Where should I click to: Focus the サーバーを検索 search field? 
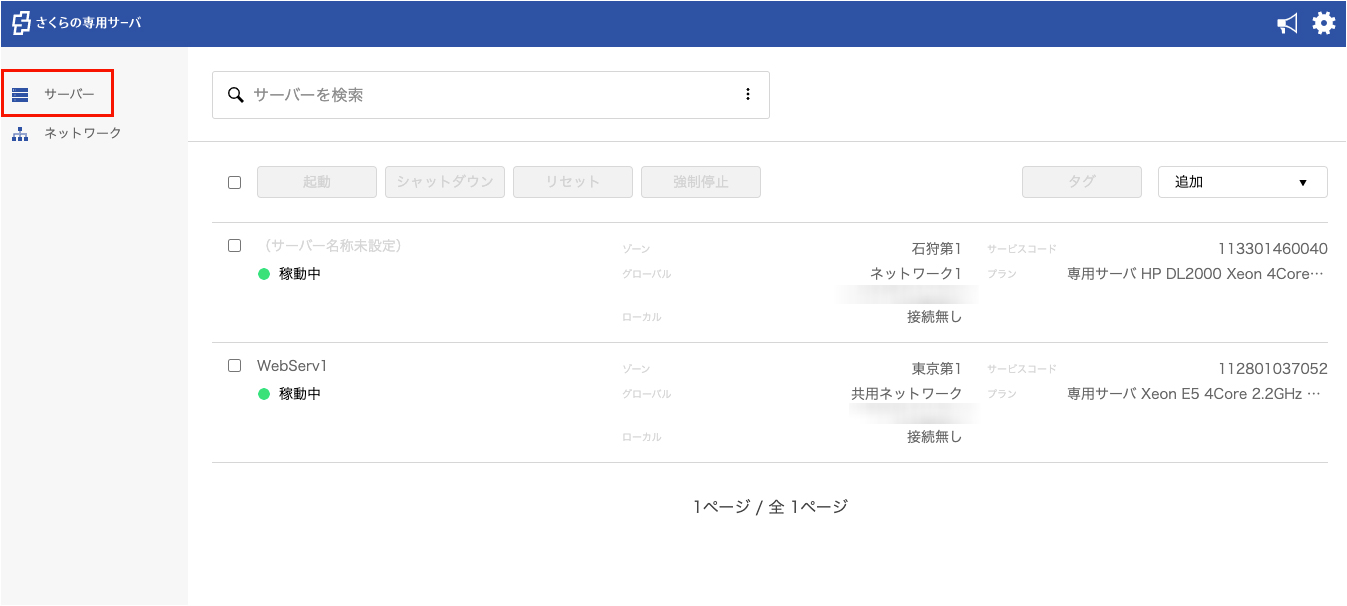(x=490, y=95)
